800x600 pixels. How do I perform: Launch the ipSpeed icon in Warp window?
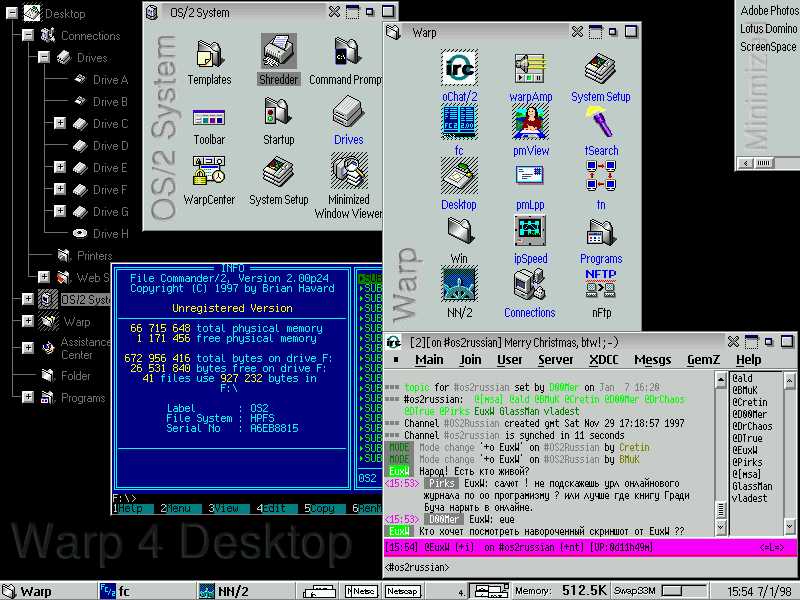(x=530, y=230)
